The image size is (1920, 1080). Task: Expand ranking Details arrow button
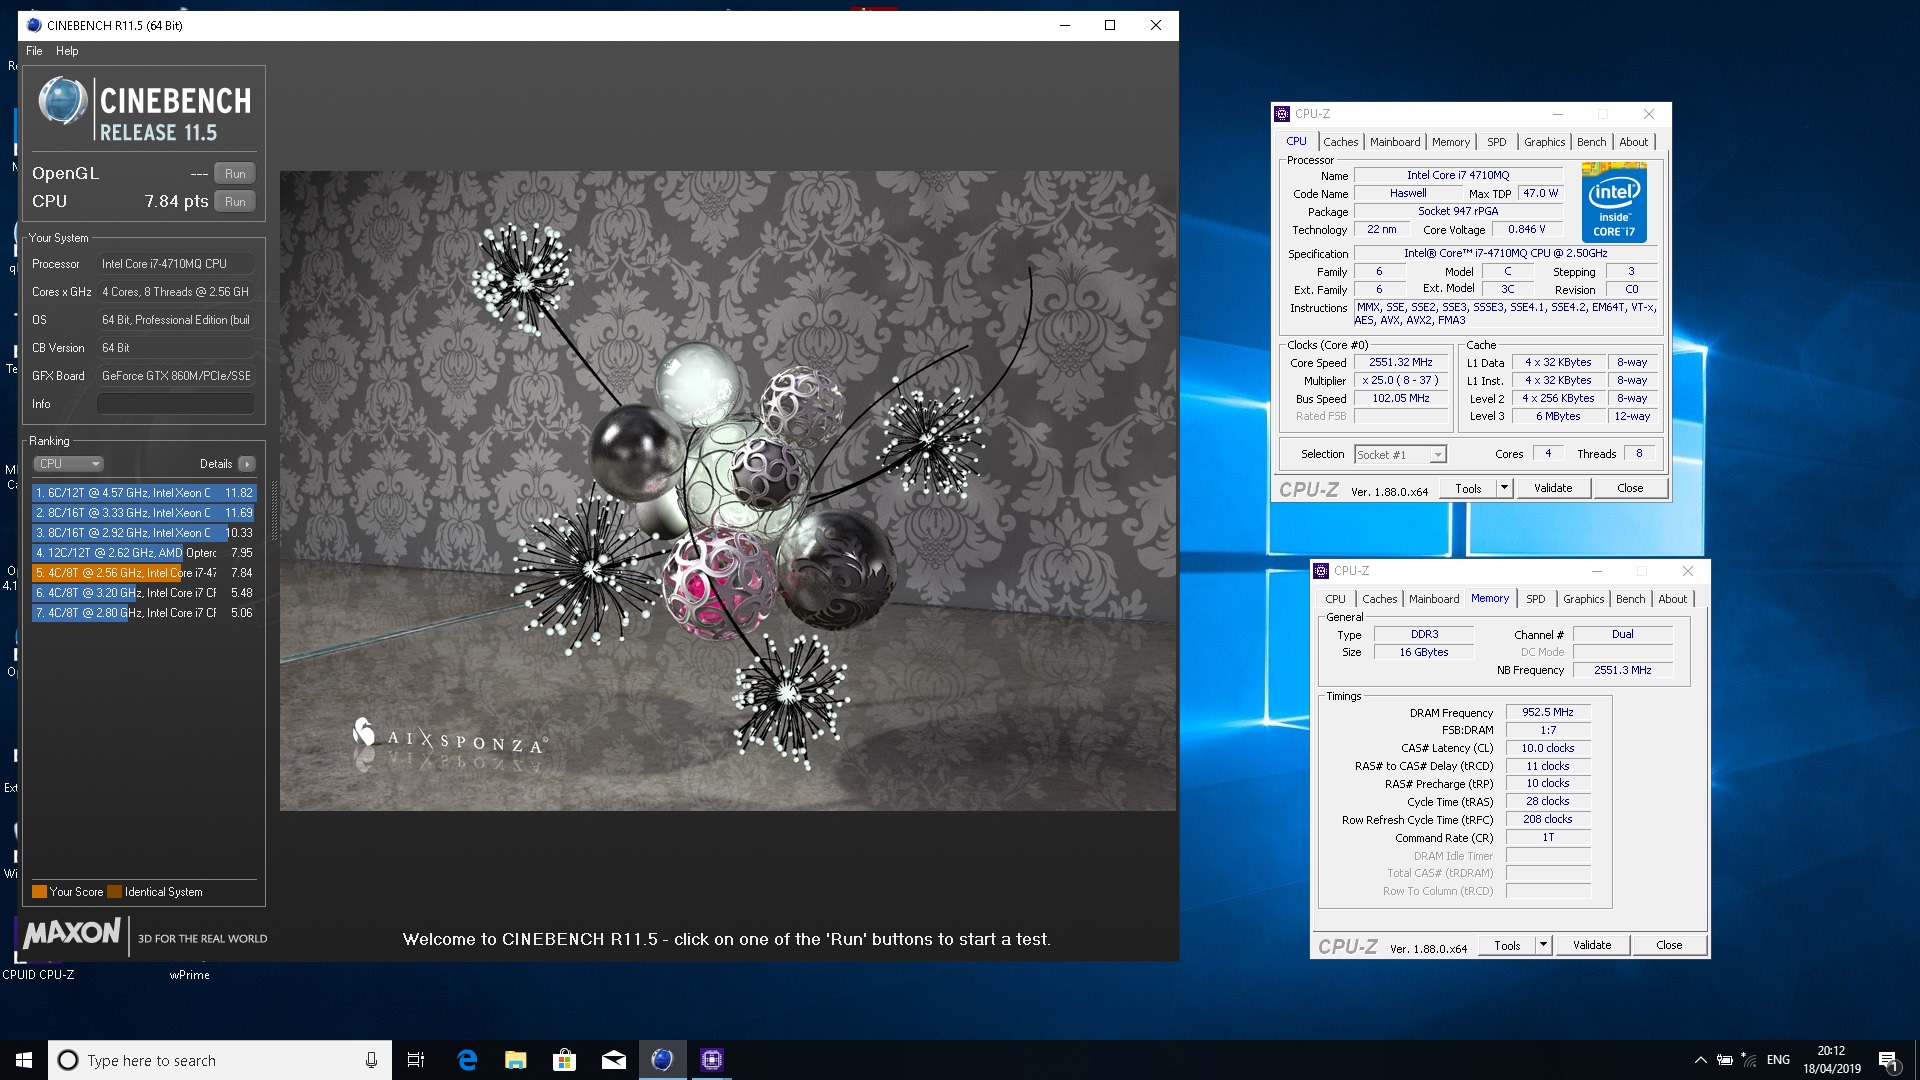pos(247,464)
